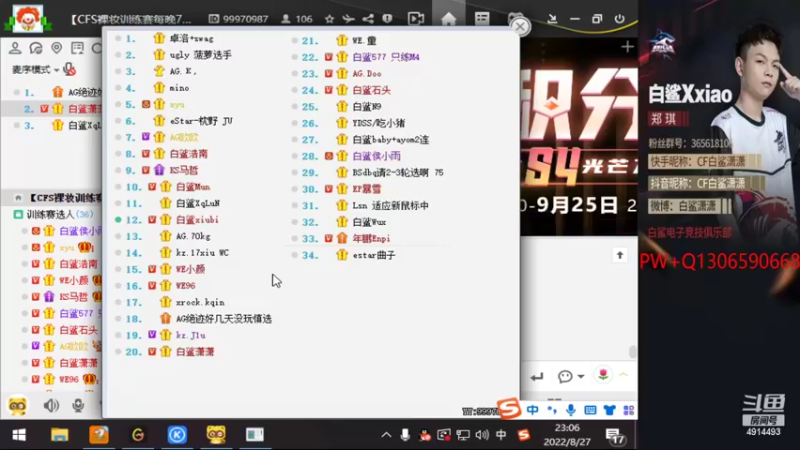
Task: Open the Windows Start menu
Action: [x=19, y=435]
